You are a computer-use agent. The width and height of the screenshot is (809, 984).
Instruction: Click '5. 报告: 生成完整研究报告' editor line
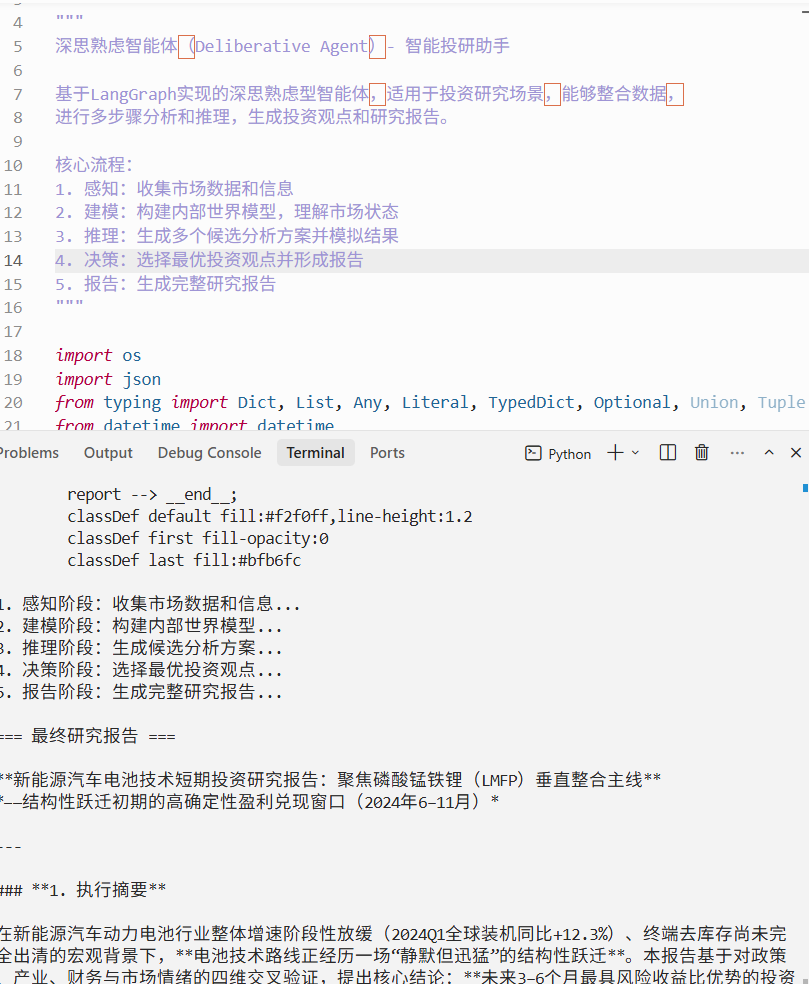pos(166,284)
